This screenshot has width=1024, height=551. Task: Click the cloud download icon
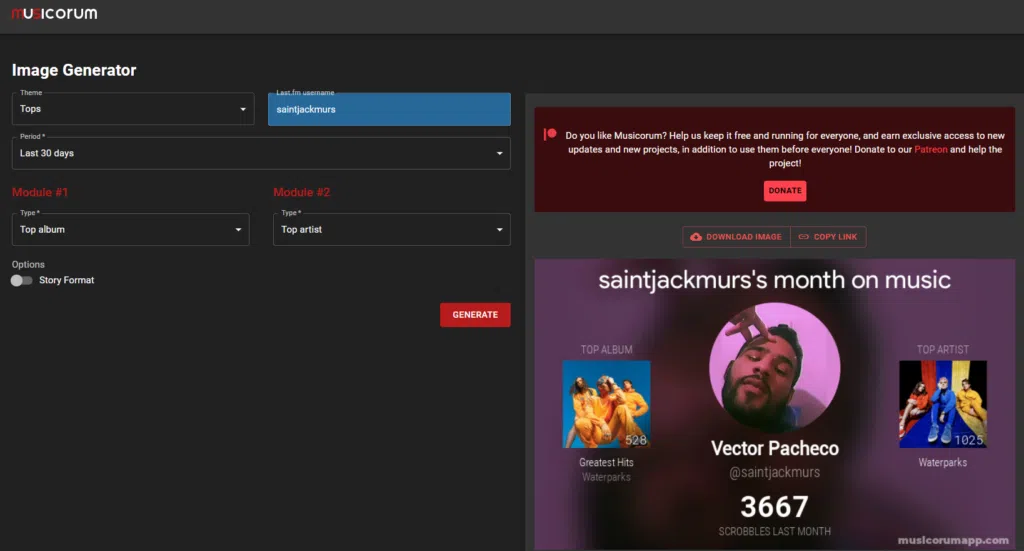[696, 237]
